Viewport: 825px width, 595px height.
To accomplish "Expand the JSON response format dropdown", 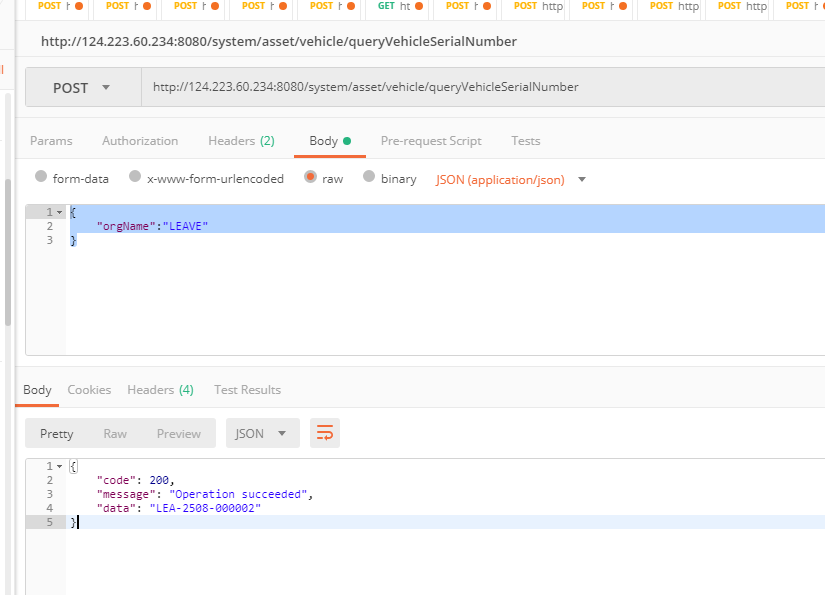I will (261, 433).
